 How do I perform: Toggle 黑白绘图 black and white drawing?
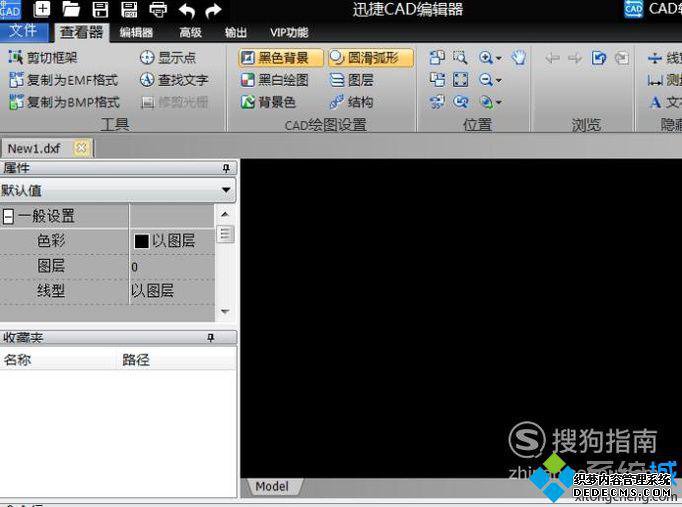(x=274, y=80)
